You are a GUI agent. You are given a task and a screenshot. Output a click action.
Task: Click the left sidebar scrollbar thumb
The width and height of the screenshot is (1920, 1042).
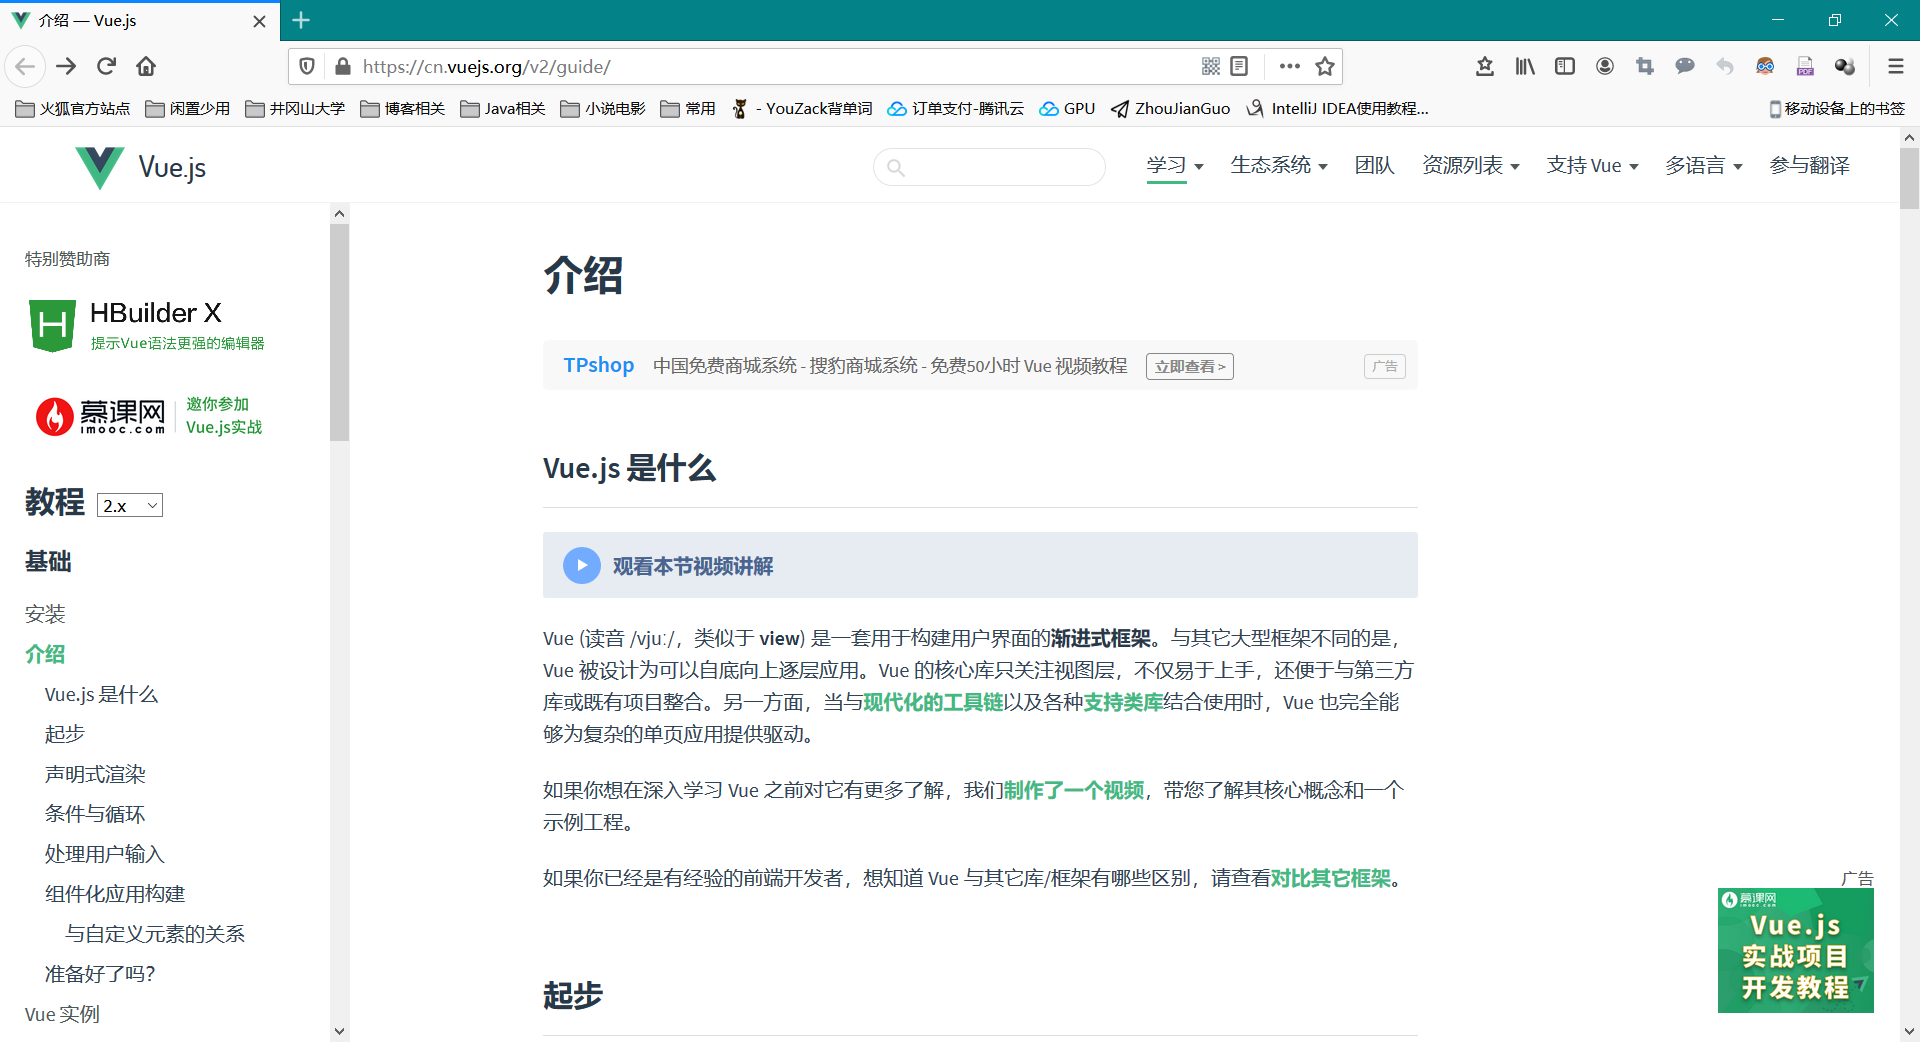(339, 330)
